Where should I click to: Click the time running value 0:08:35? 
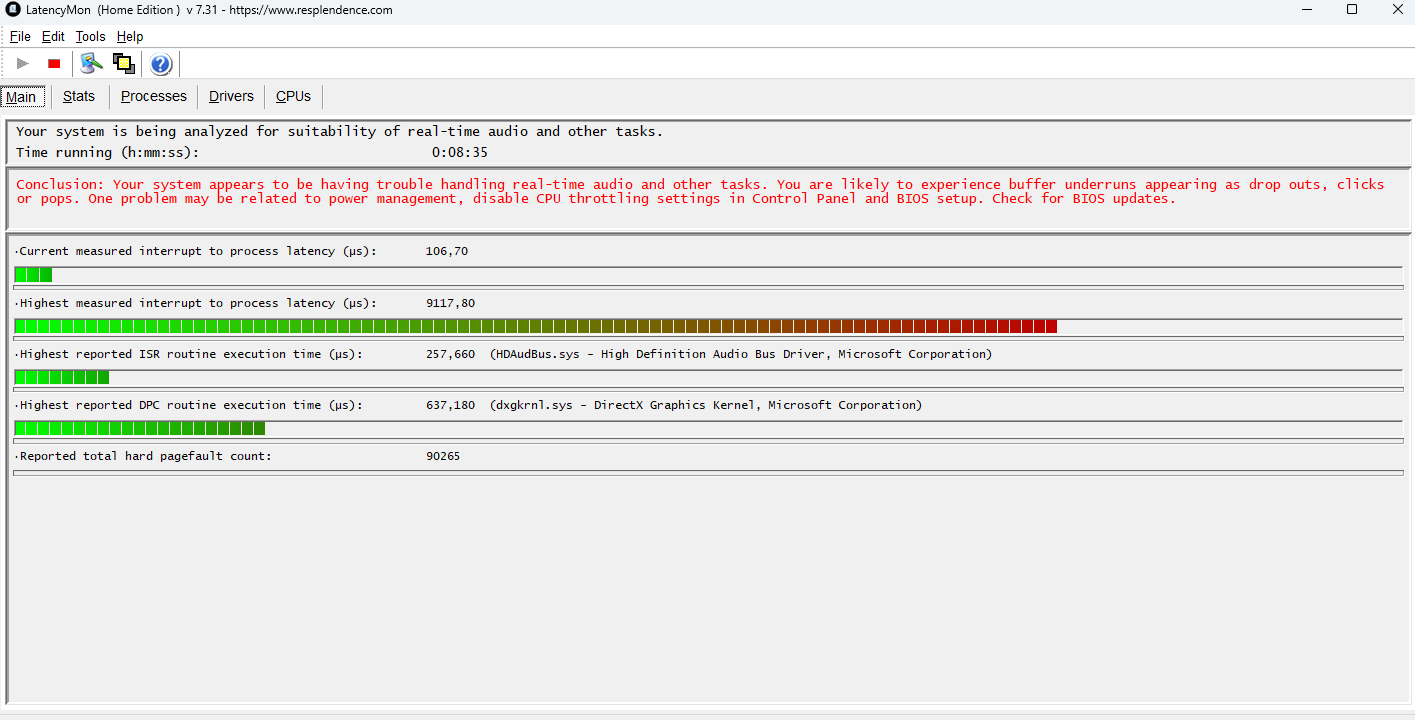pos(460,153)
